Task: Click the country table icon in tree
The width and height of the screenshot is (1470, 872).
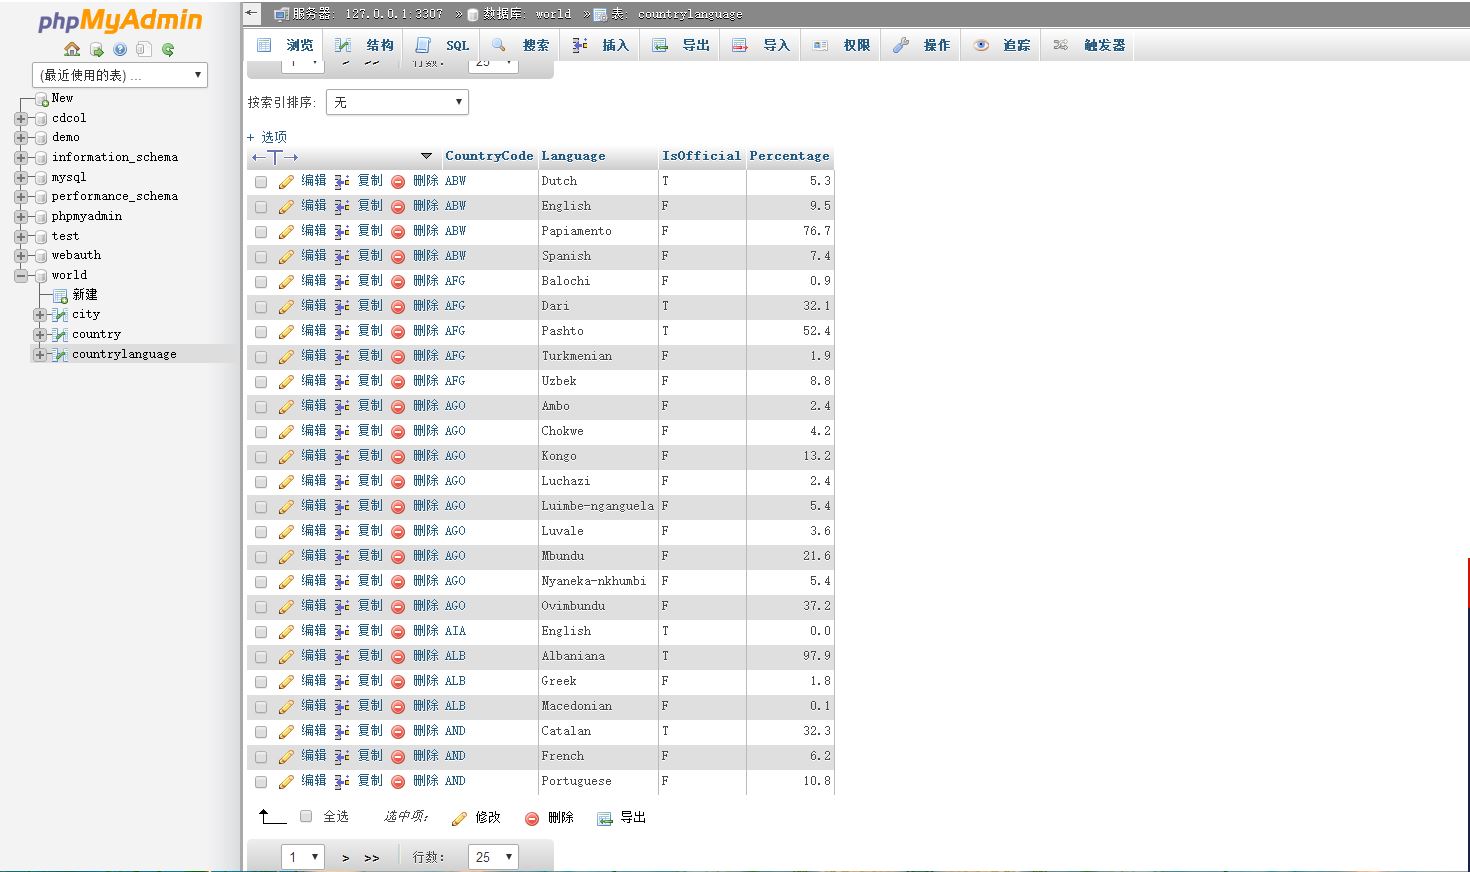Action: coord(60,334)
